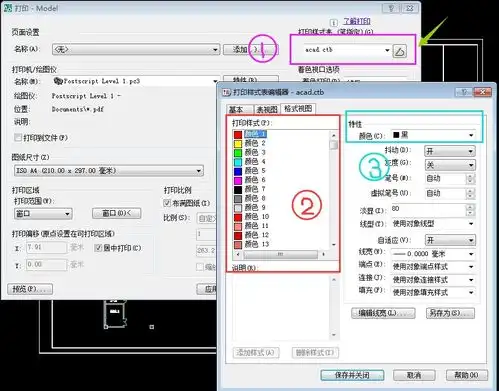The width and height of the screenshot is (499, 391).
Task: Select 颜色 12 in style list
Action: pos(257,235)
